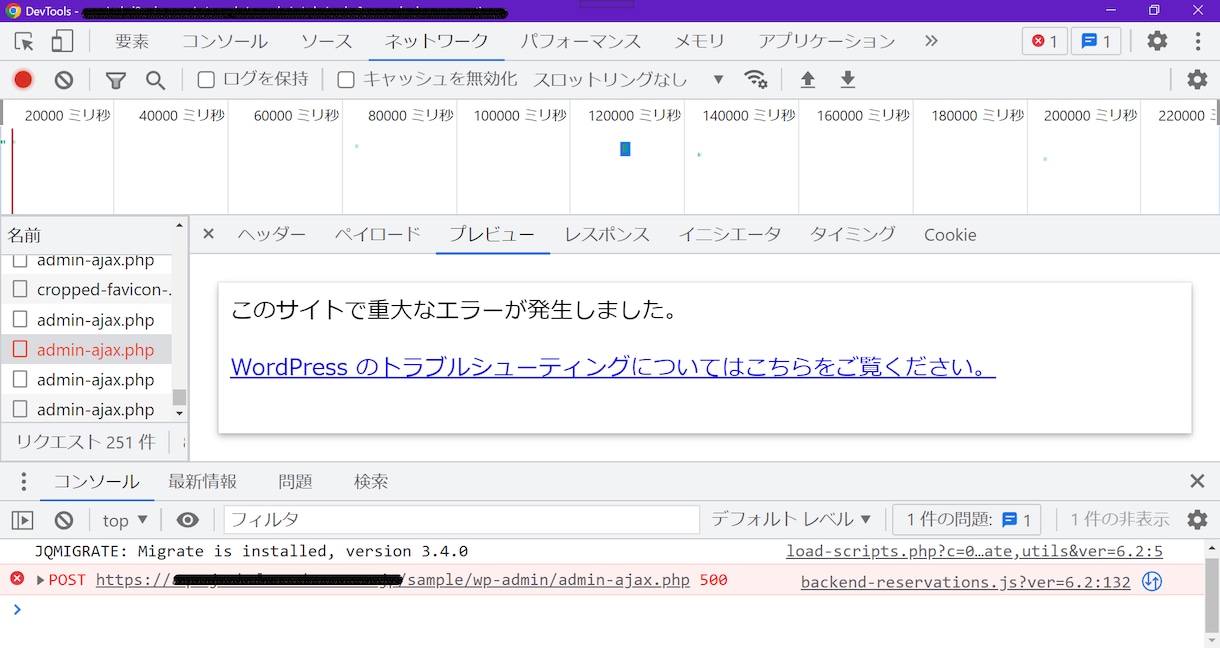Open DevTools settings gear in top bar
Image resolution: width=1220 pixels, height=648 pixels.
pos(1157,41)
